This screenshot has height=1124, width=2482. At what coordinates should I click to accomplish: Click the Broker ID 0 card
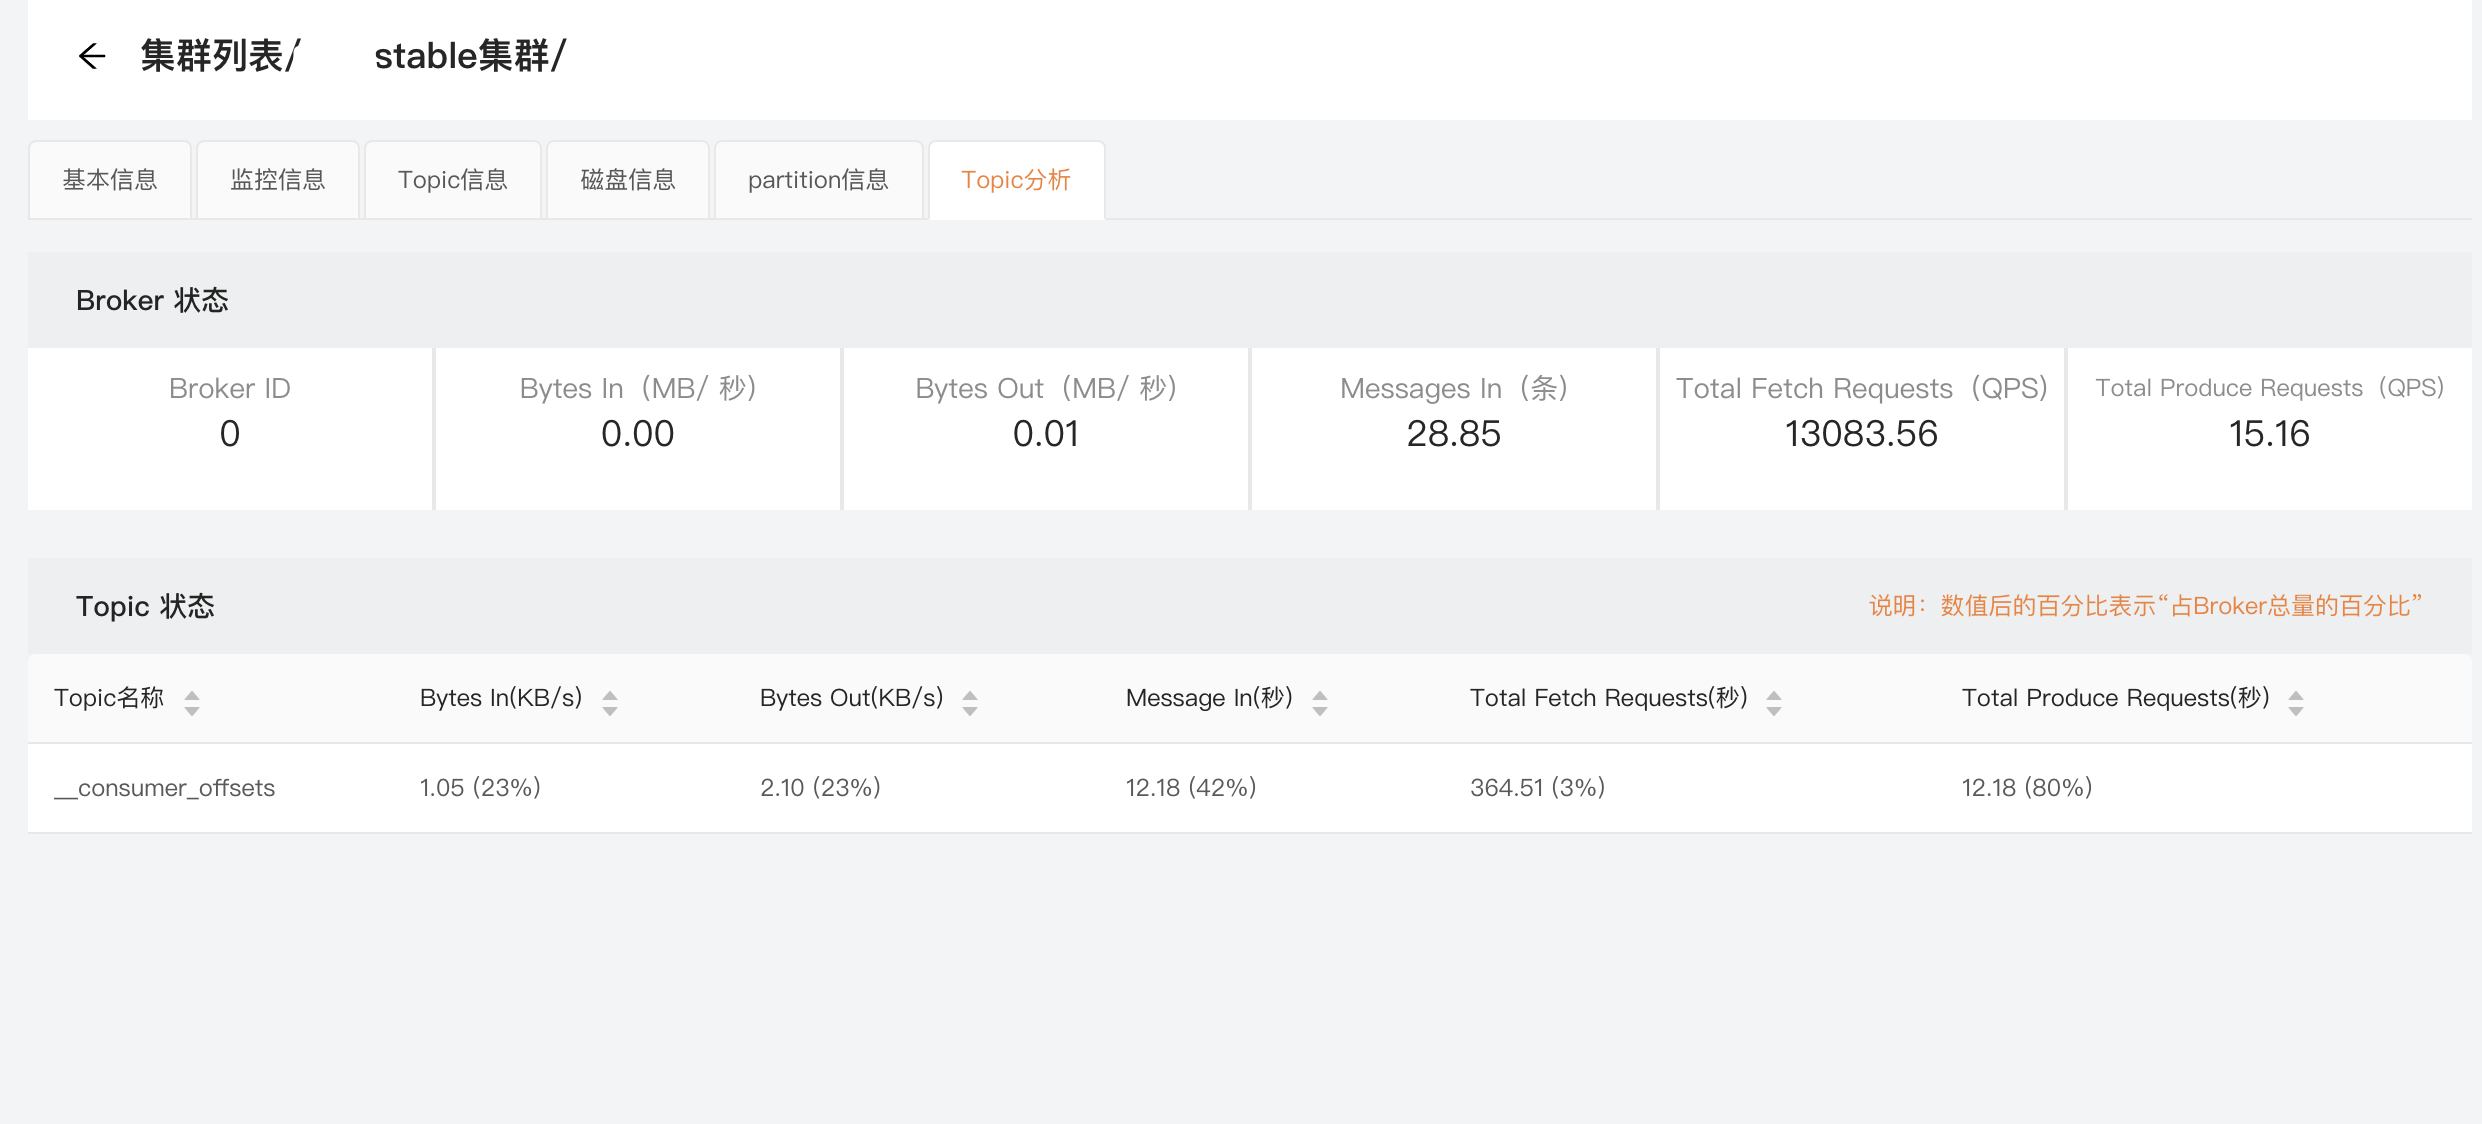click(x=230, y=428)
